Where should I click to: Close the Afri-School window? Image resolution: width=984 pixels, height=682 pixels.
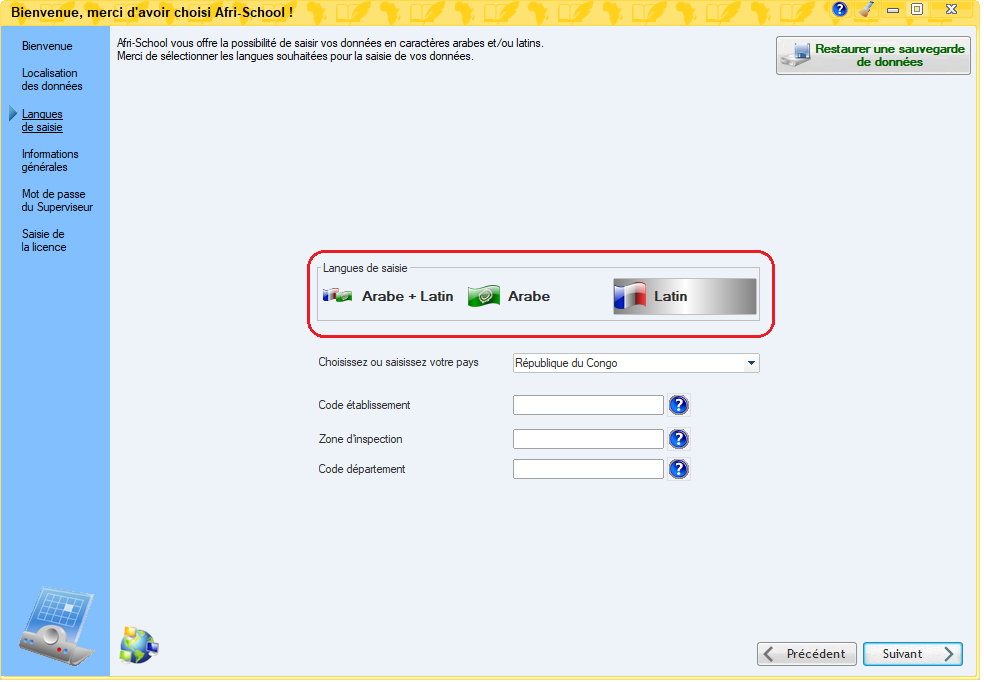point(951,9)
